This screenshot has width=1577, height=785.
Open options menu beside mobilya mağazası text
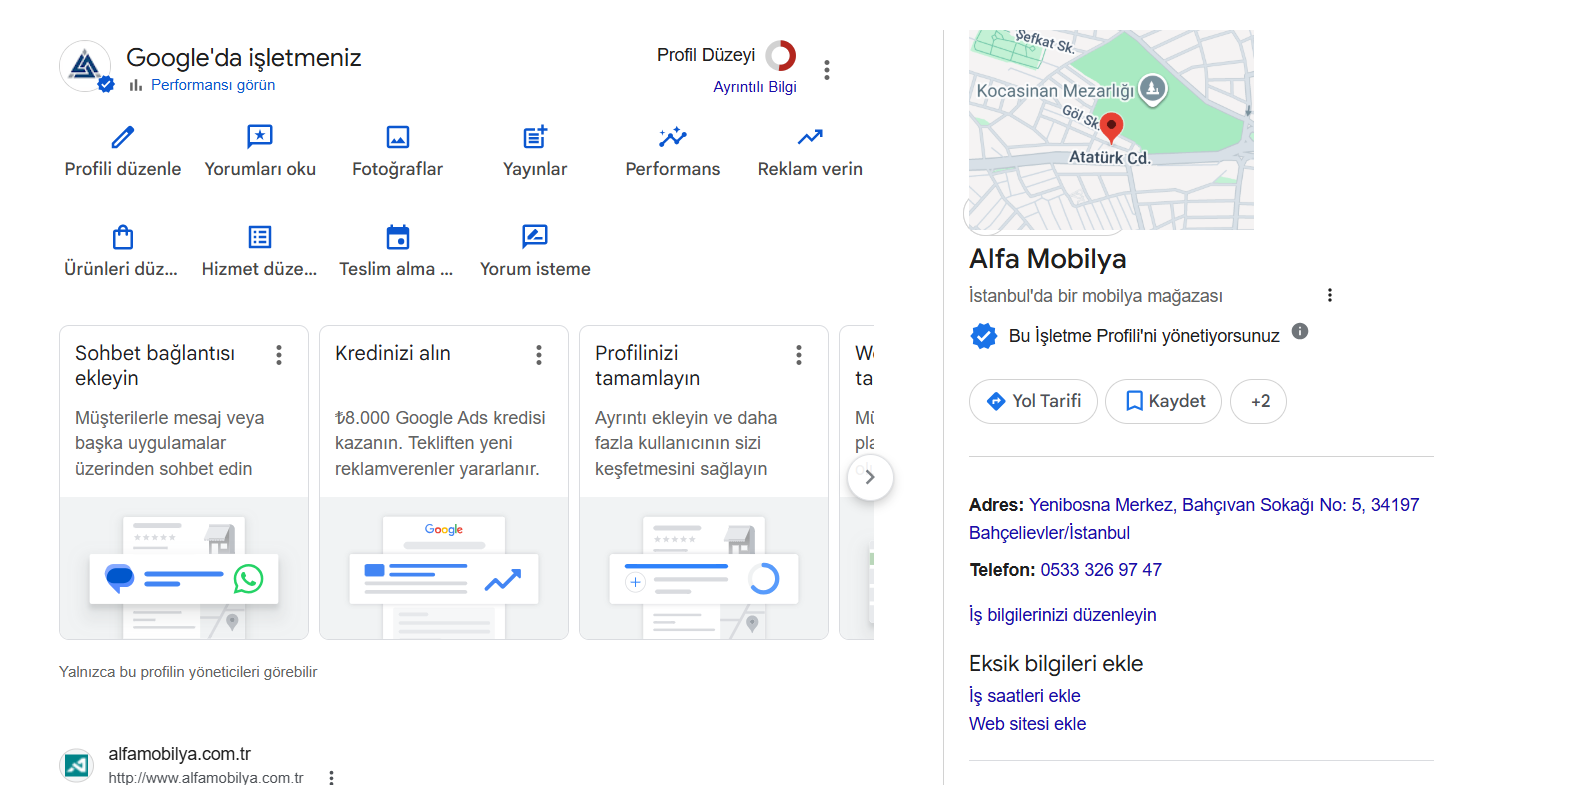1330,295
